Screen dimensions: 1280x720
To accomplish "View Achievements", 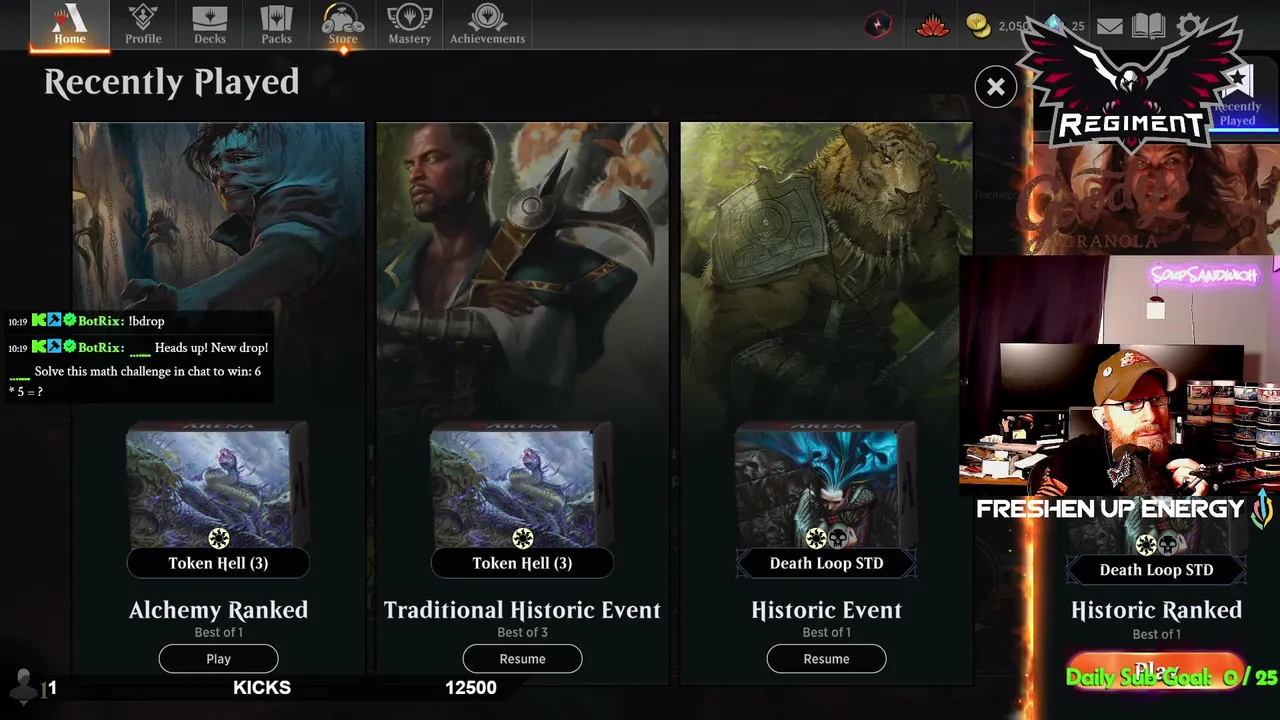I will 487,25.
